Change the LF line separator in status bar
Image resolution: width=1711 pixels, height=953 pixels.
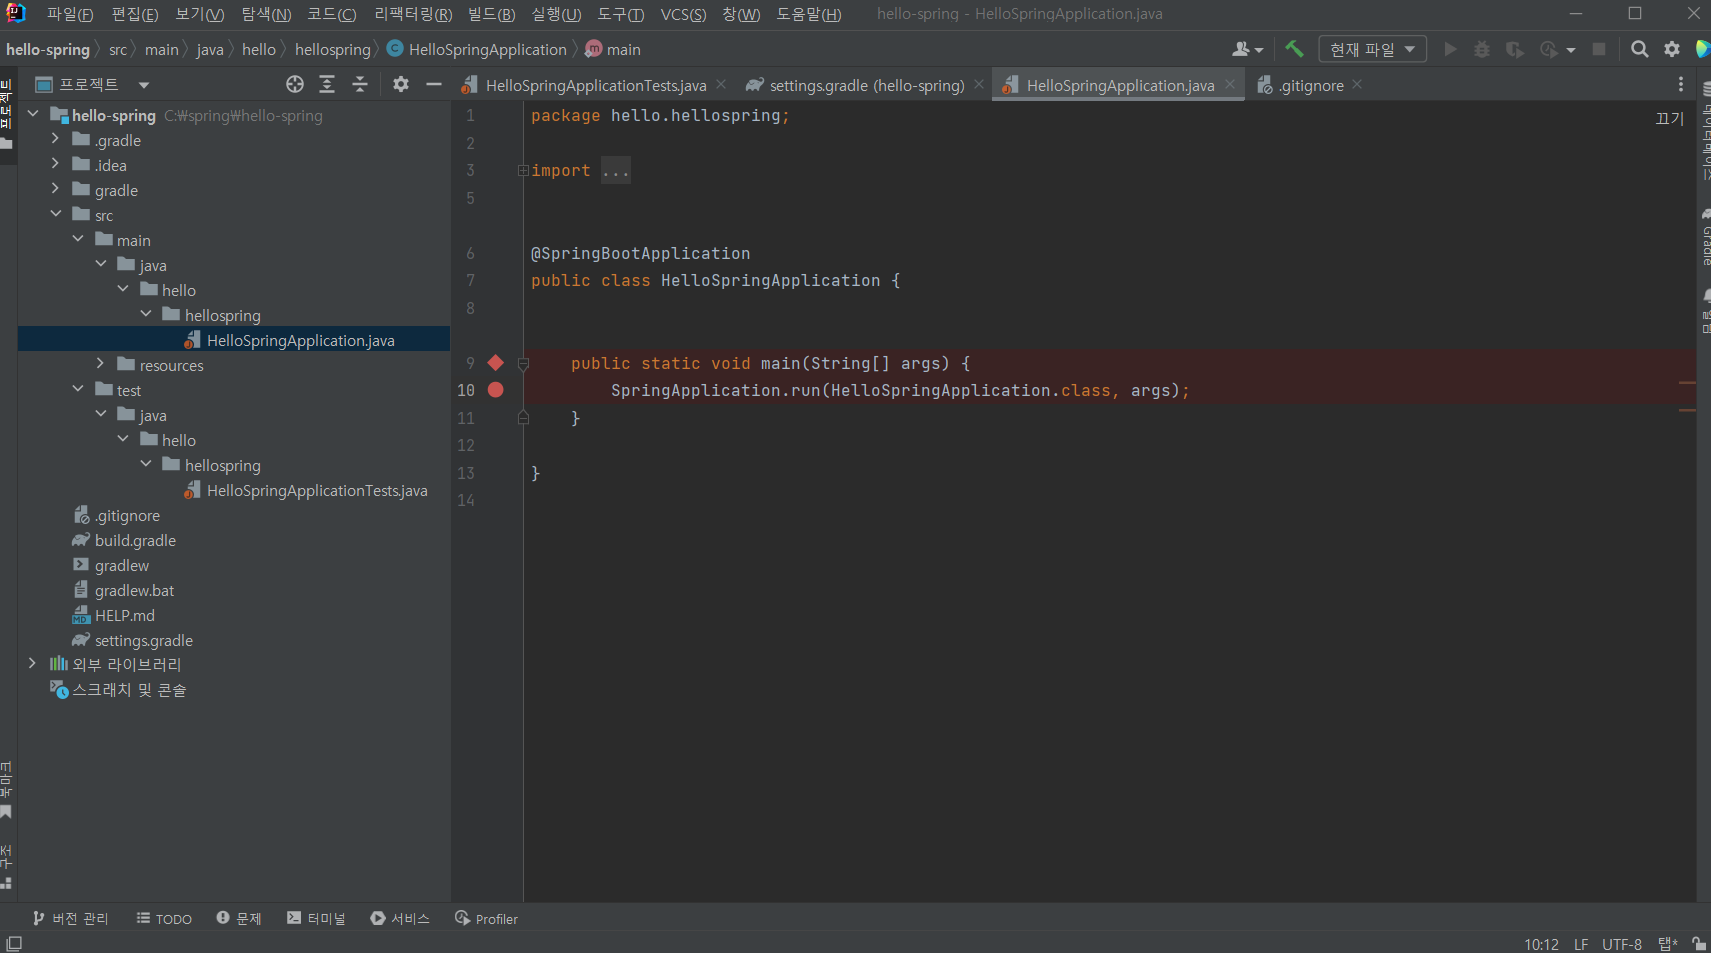coord(1581,944)
